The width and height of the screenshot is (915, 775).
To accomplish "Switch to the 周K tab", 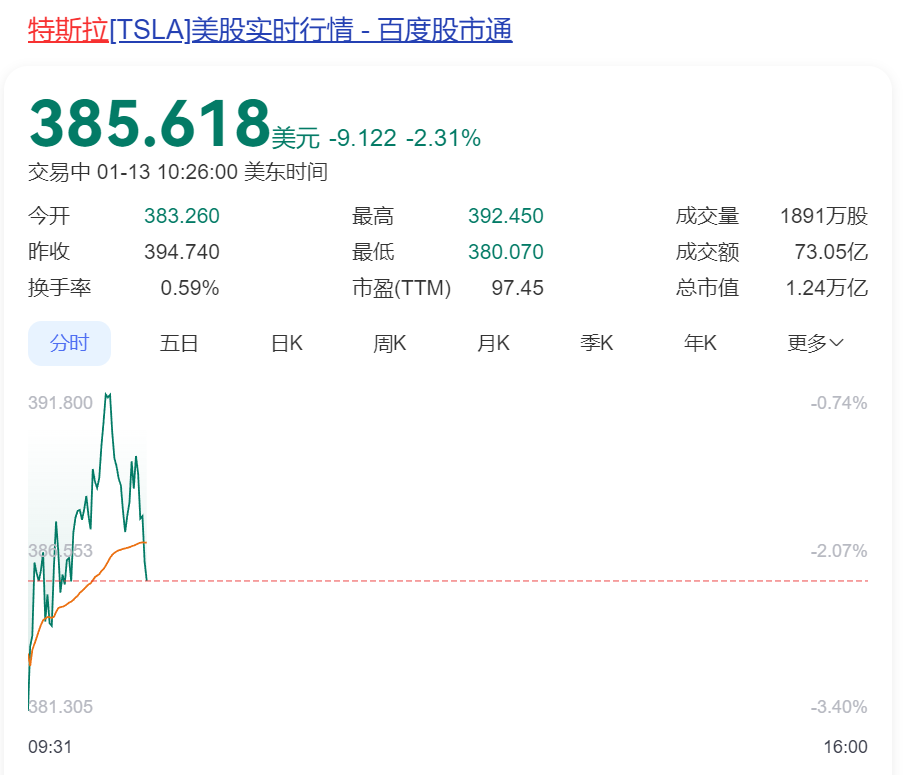I will (x=390, y=344).
